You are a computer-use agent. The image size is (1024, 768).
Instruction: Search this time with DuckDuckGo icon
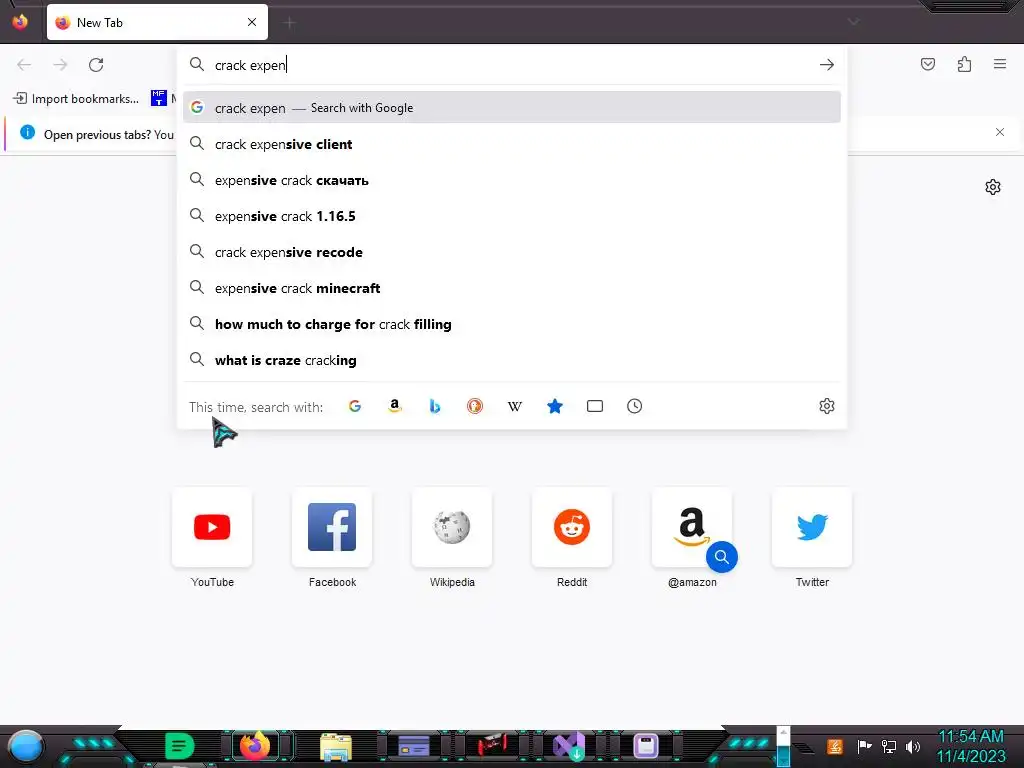[x=475, y=406]
